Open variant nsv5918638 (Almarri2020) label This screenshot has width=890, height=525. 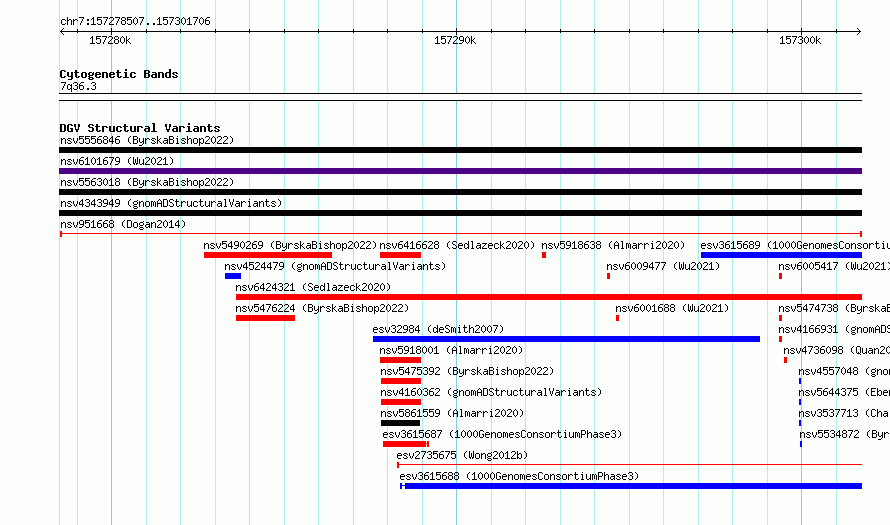pos(613,245)
